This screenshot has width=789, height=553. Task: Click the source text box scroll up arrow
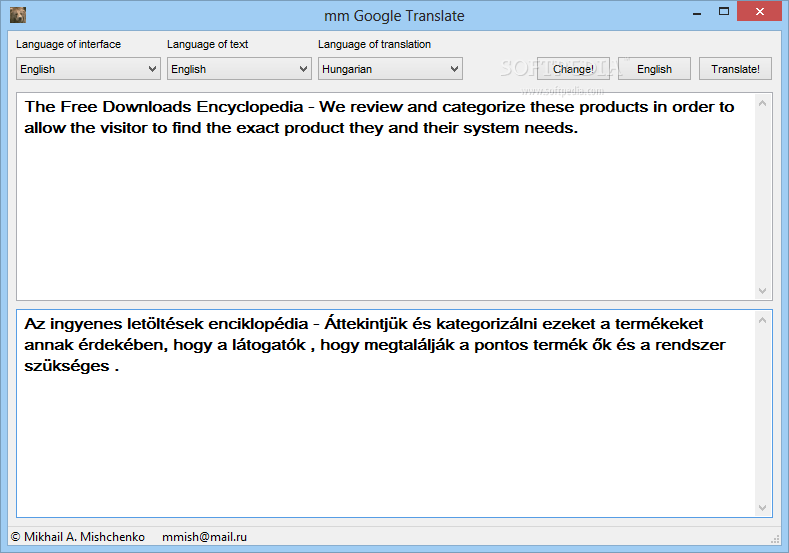click(x=762, y=104)
